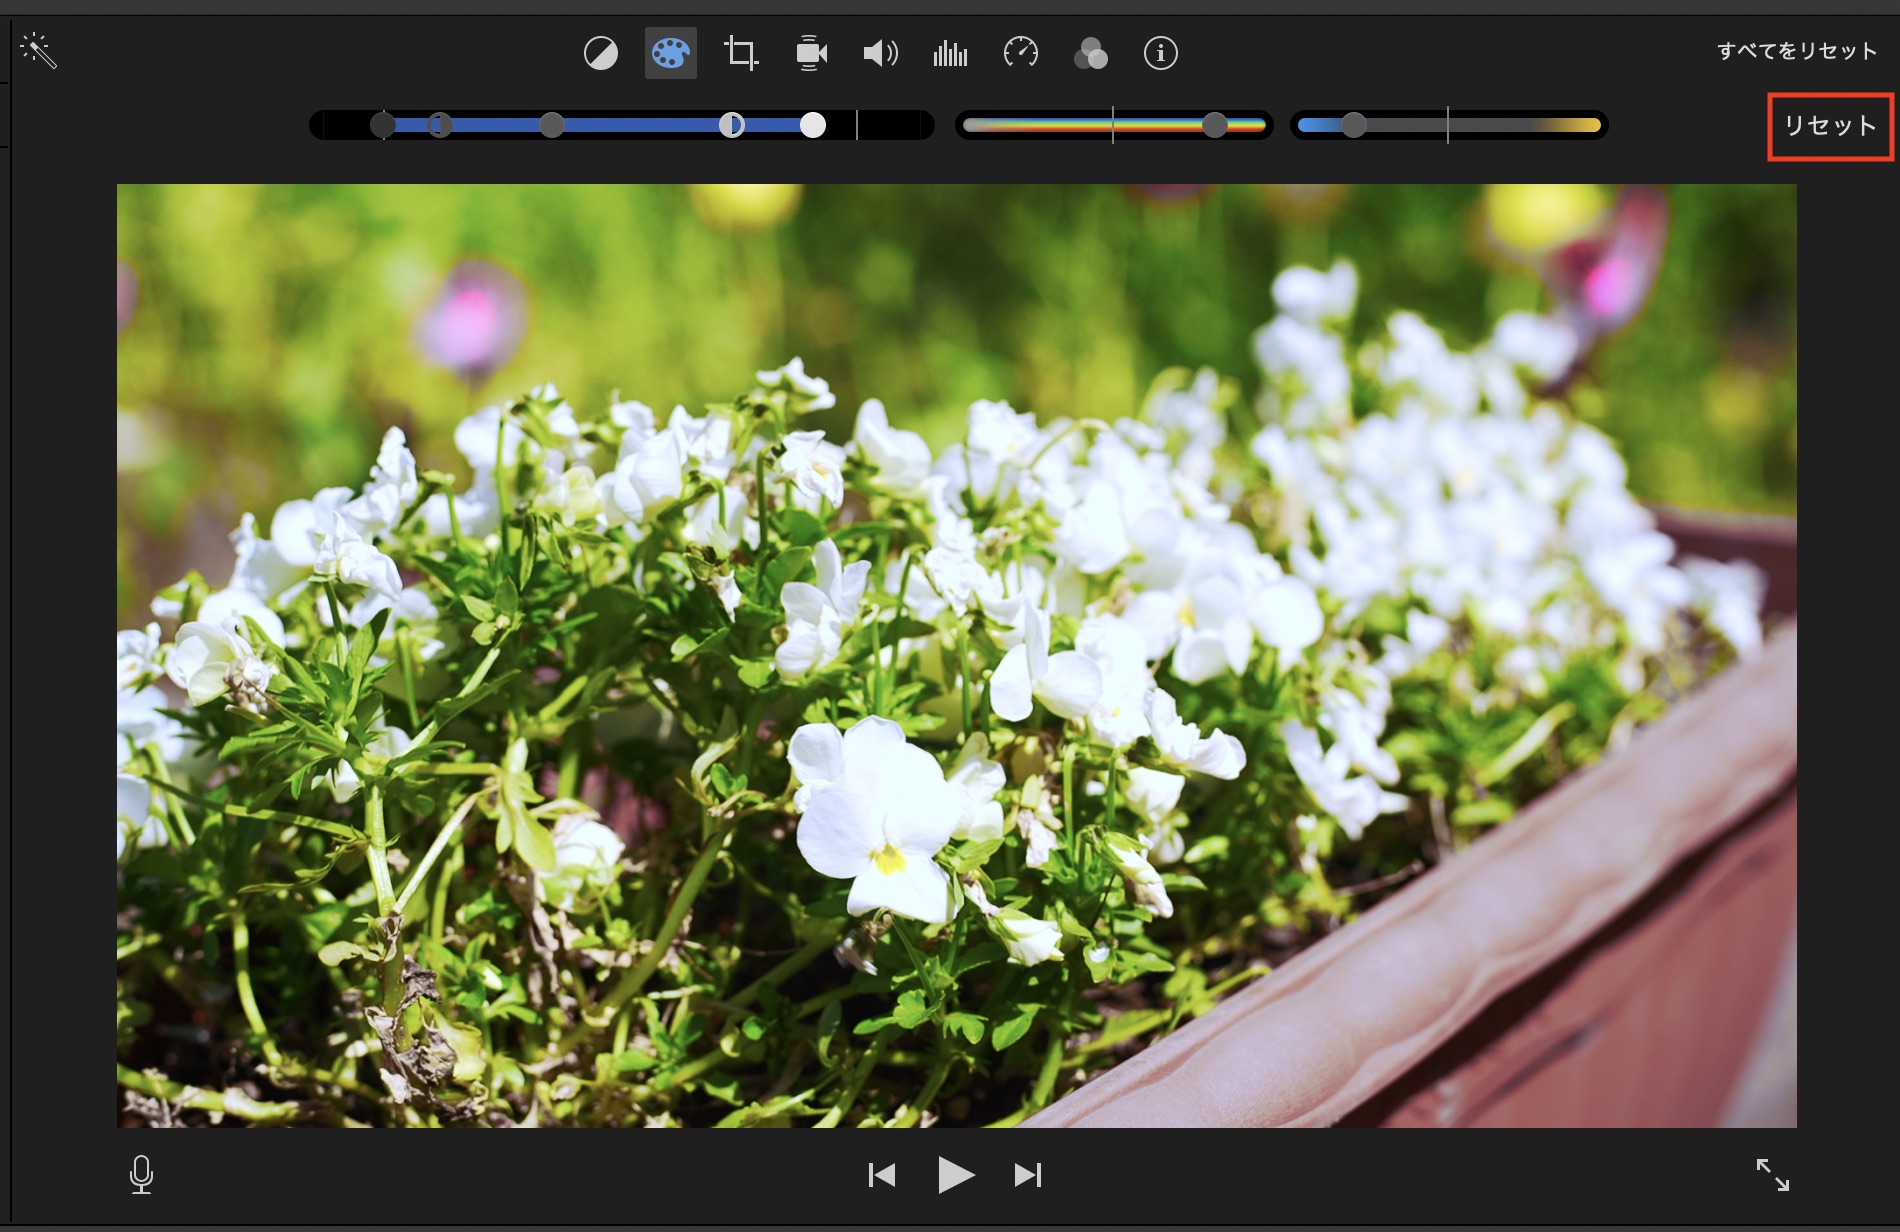Skip to the previous clip
1900x1232 pixels.
[881, 1175]
